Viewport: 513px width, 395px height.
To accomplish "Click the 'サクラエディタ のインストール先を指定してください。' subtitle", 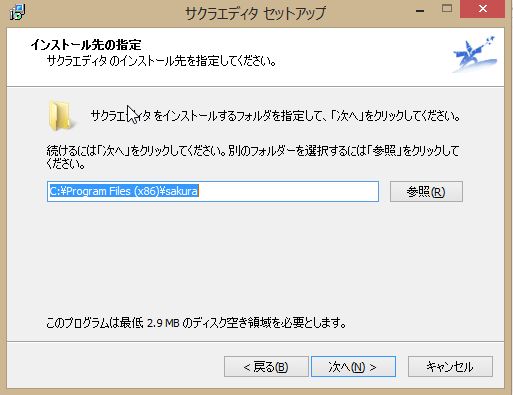I will tap(162, 61).
